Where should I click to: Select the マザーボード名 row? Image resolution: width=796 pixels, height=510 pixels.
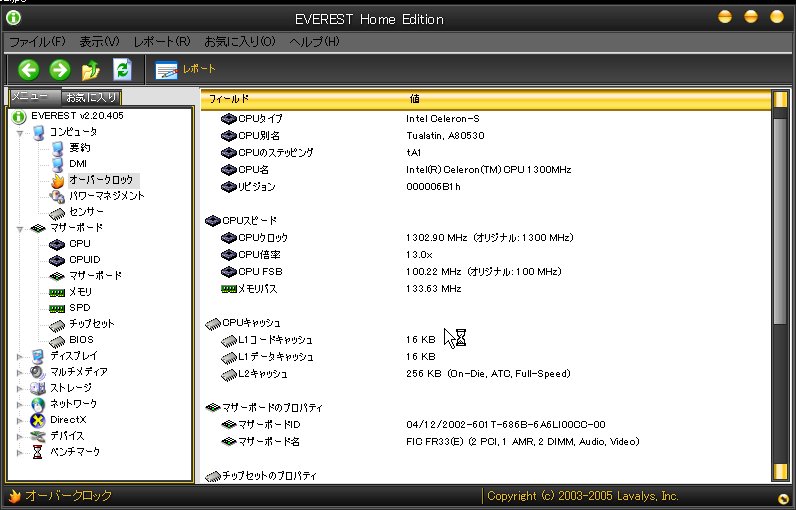point(486,441)
